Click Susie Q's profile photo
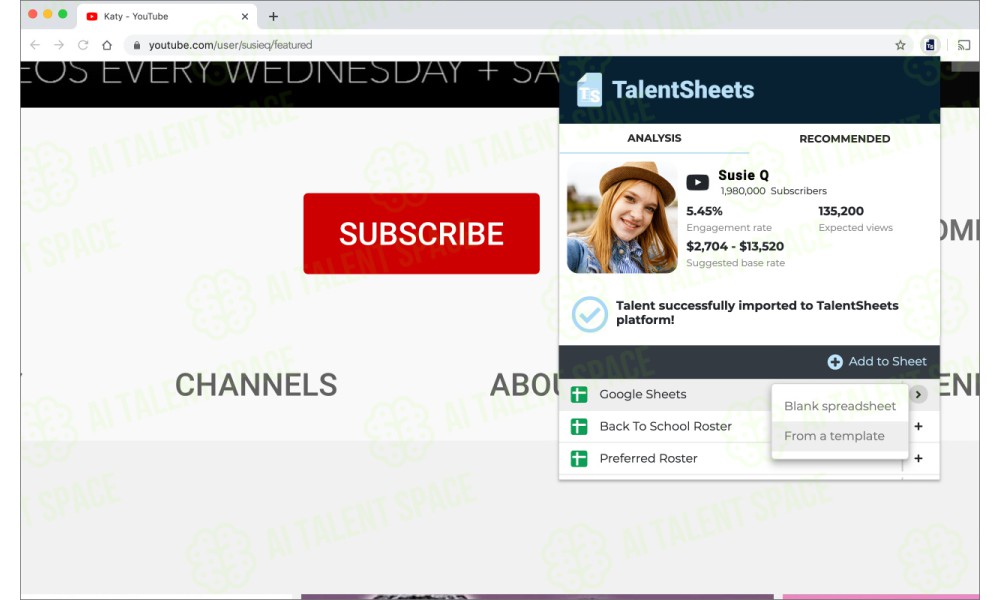This screenshot has height=600, width=1000. point(622,217)
